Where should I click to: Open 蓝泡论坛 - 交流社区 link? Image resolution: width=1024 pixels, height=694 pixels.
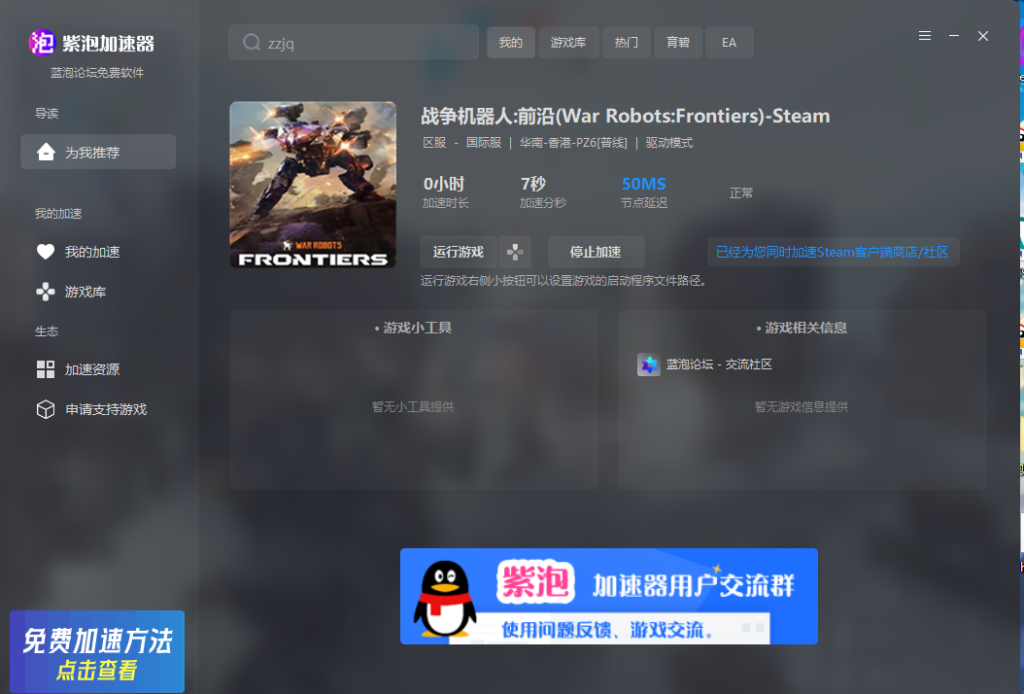(x=718, y=364)
